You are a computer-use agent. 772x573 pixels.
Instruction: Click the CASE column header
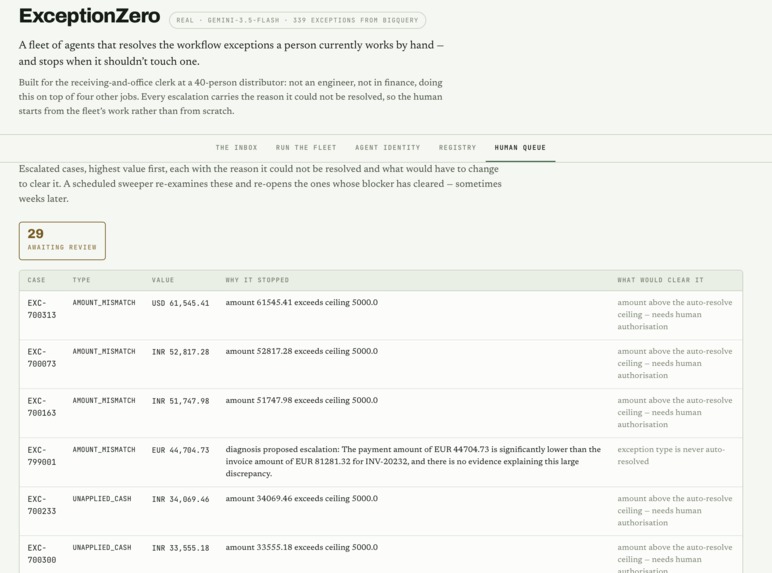coord(36,280)
